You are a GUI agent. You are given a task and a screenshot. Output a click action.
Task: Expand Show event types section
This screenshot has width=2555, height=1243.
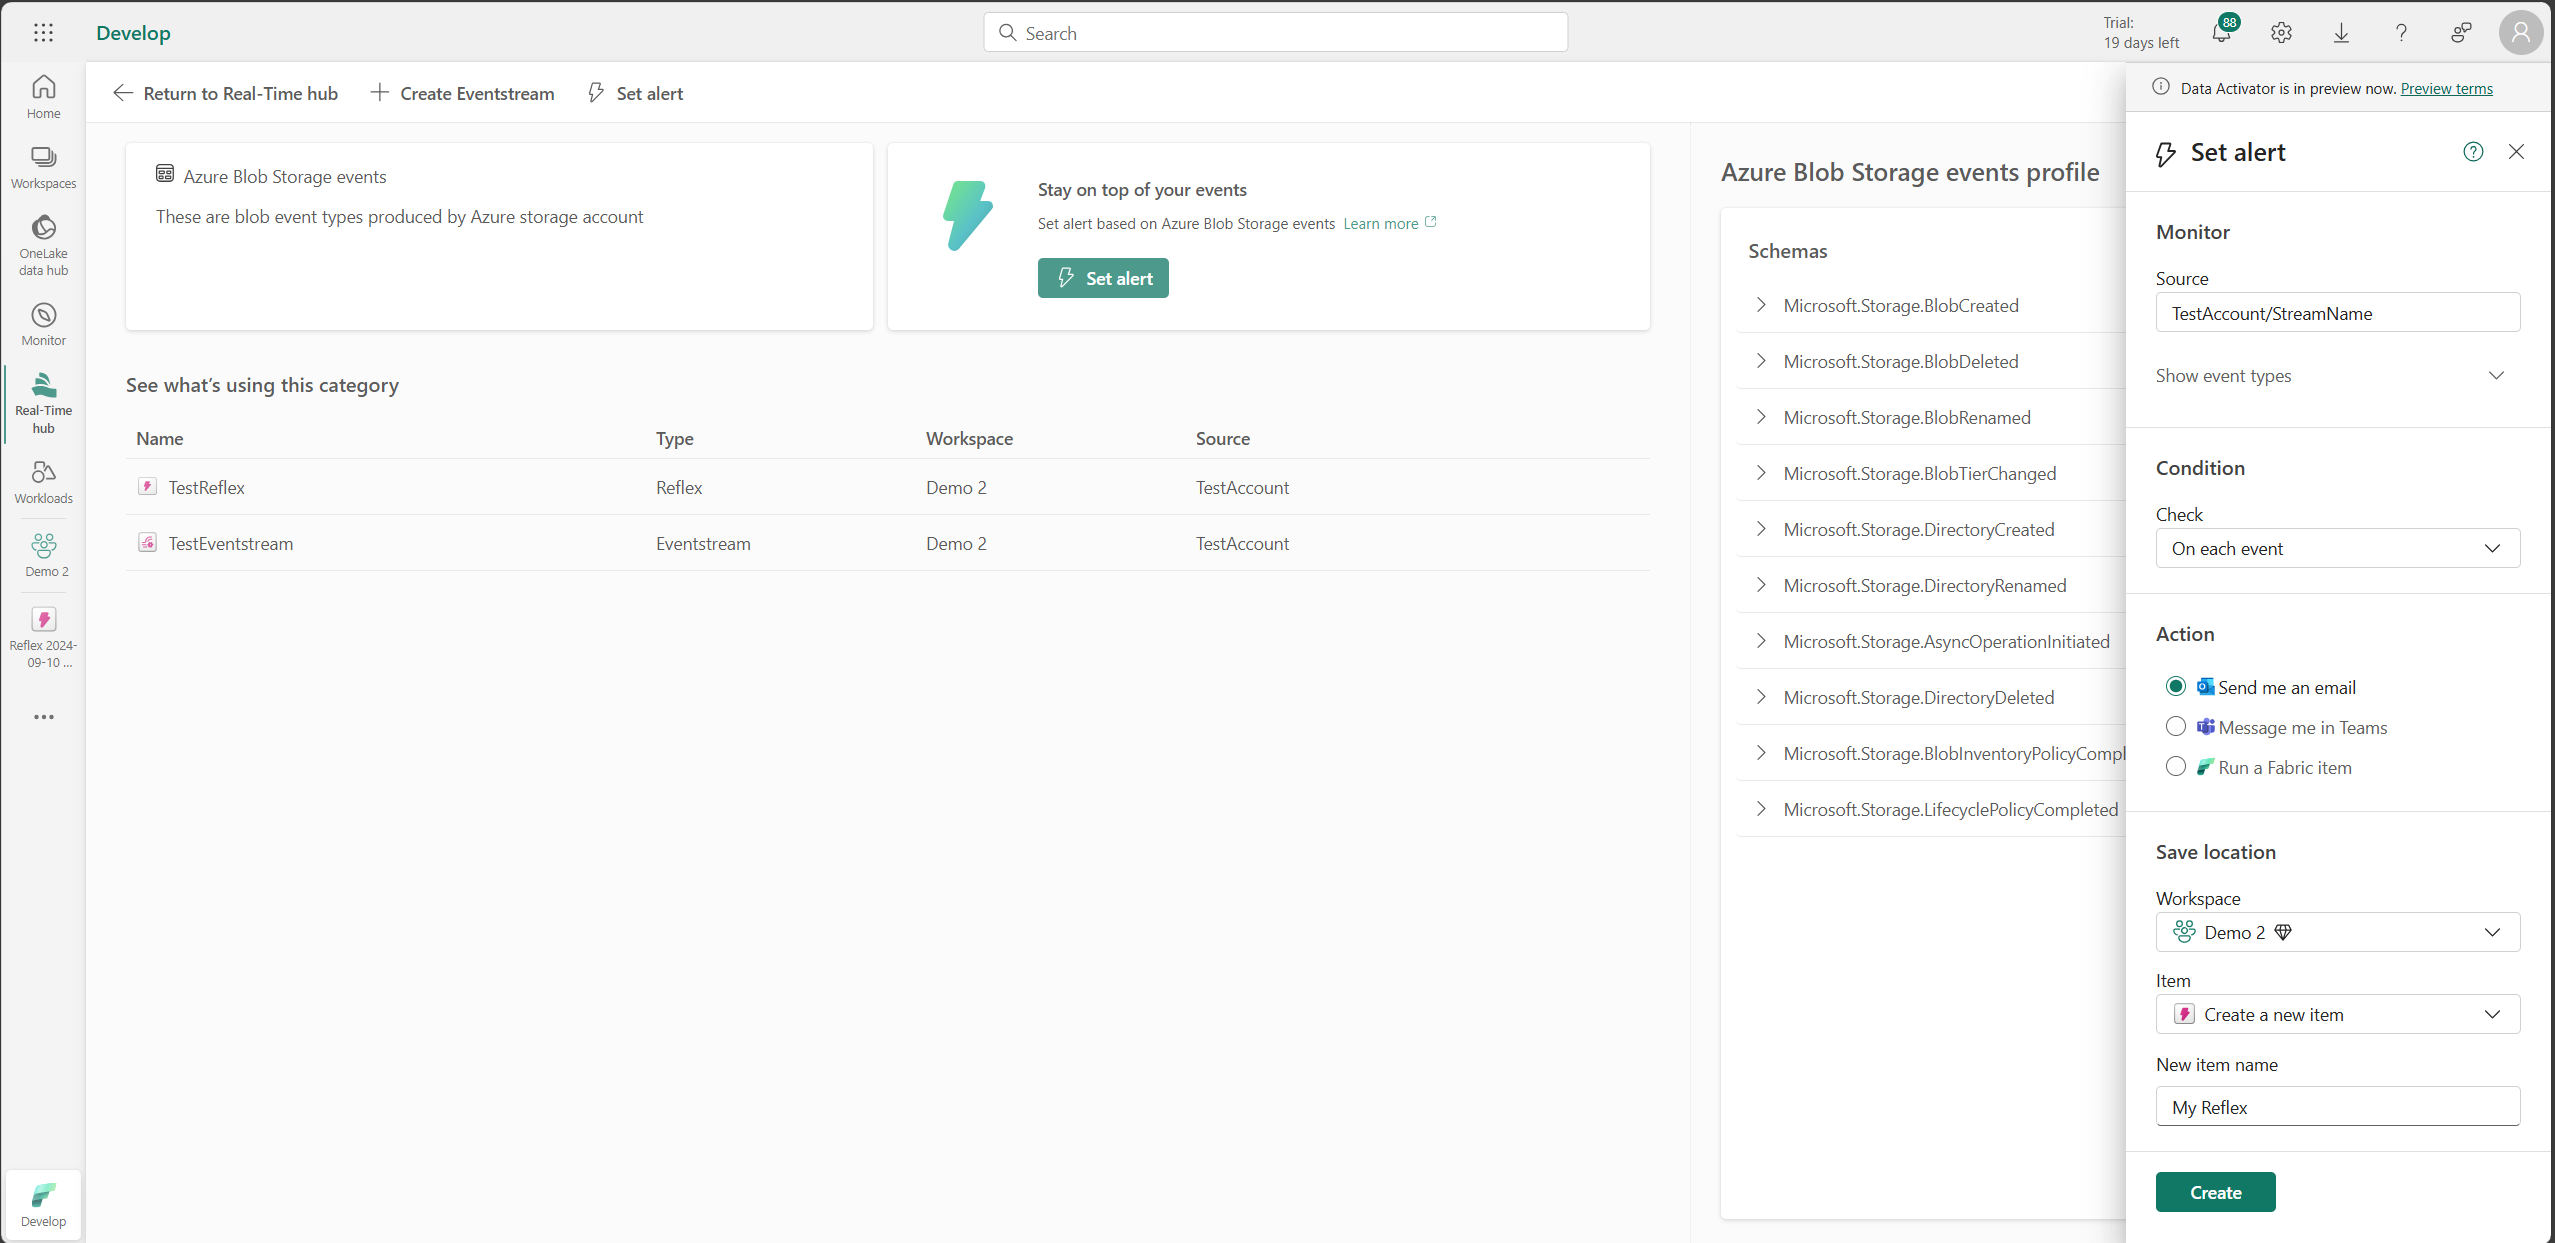coord(2337,376)
